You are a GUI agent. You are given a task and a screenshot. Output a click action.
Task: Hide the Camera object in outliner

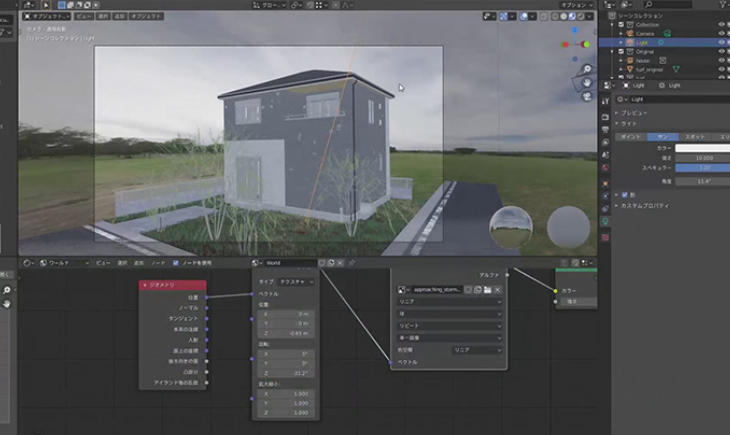click(x=722, y=33)
